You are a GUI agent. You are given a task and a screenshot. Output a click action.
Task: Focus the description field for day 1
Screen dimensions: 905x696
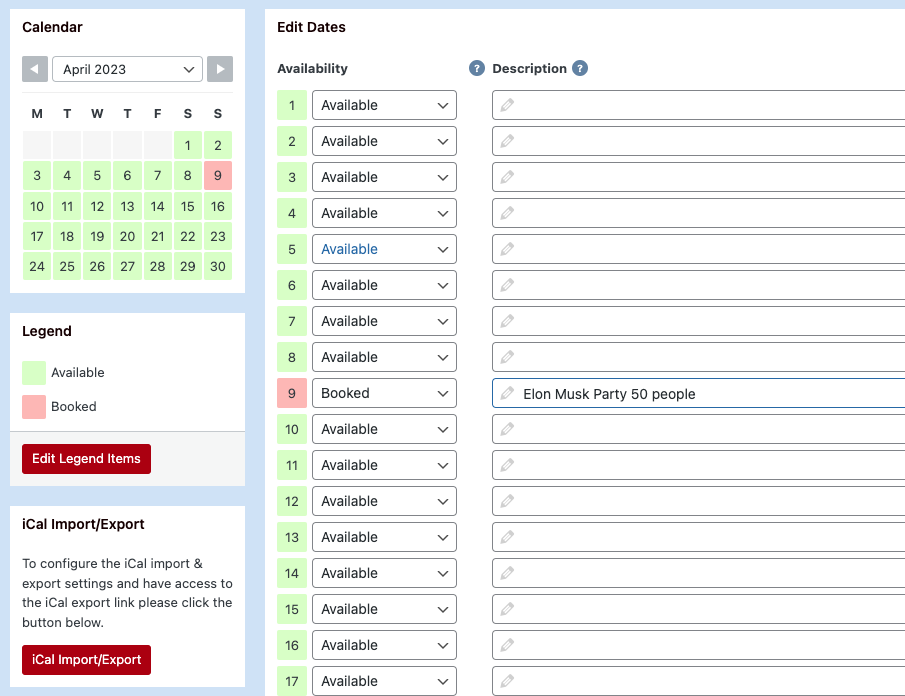[698, 105]
